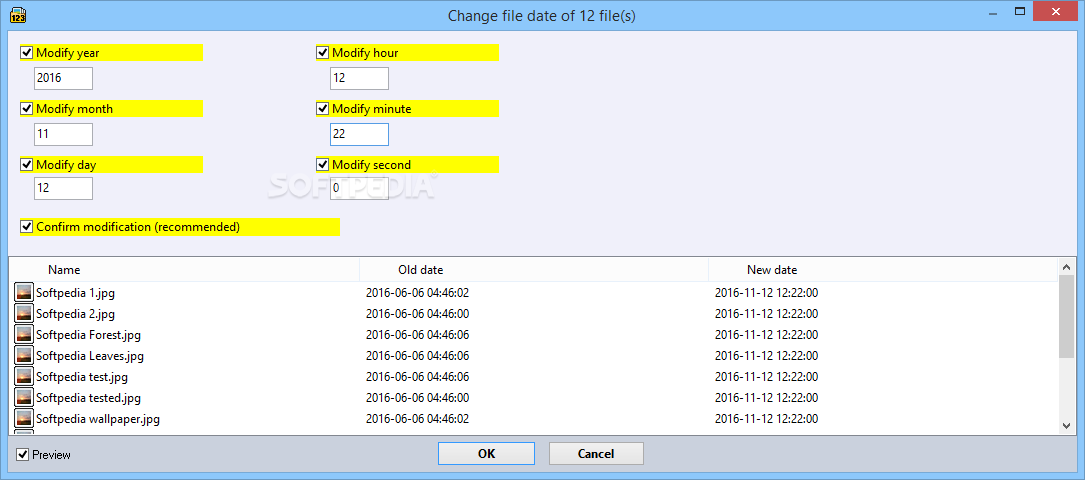Screen dimensions: 1085x480
Task: Select the Softpedia Leaves.jpg file name
Action: coord(90,356)
